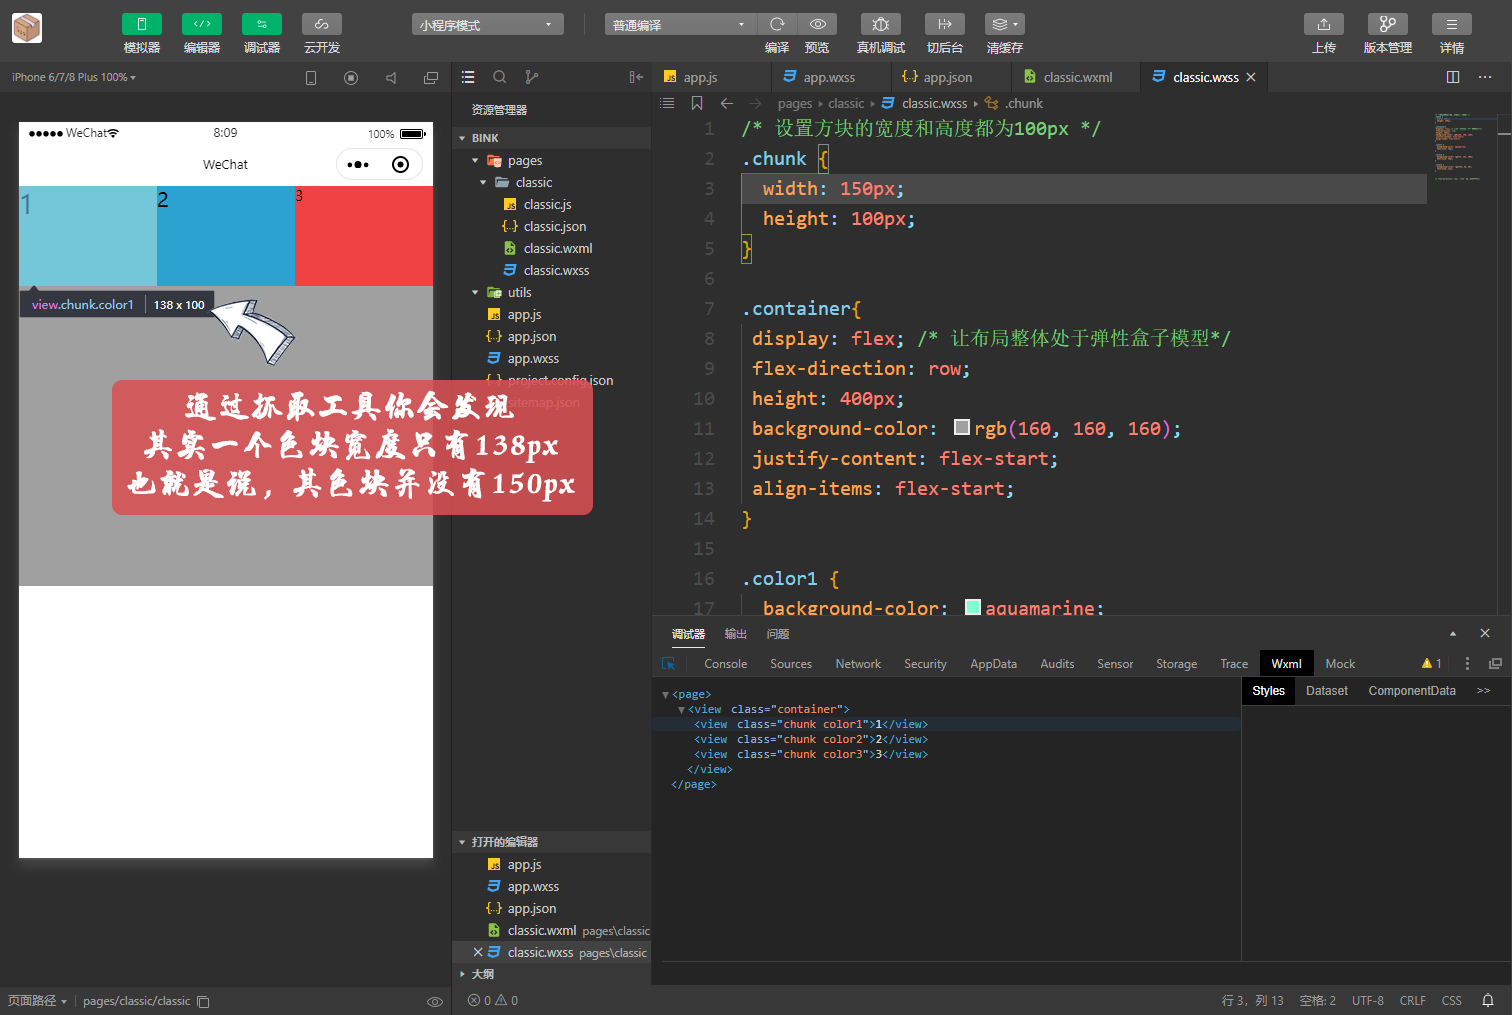The image size is (1512, 1015).
Task: Open the debugger more options menu
Action: point(1467,663)
